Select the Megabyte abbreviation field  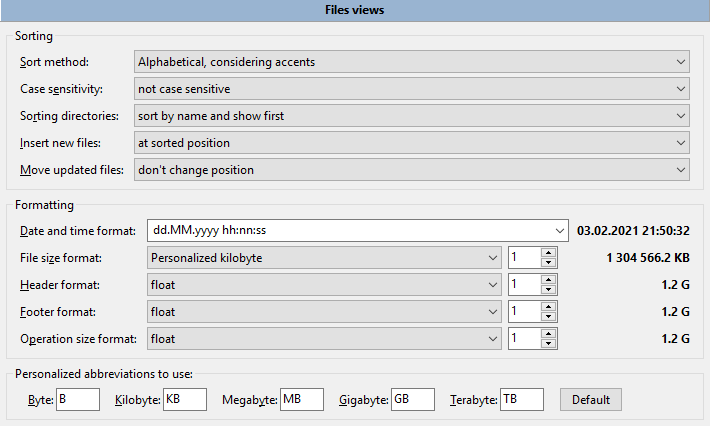[x=302, y=400]
